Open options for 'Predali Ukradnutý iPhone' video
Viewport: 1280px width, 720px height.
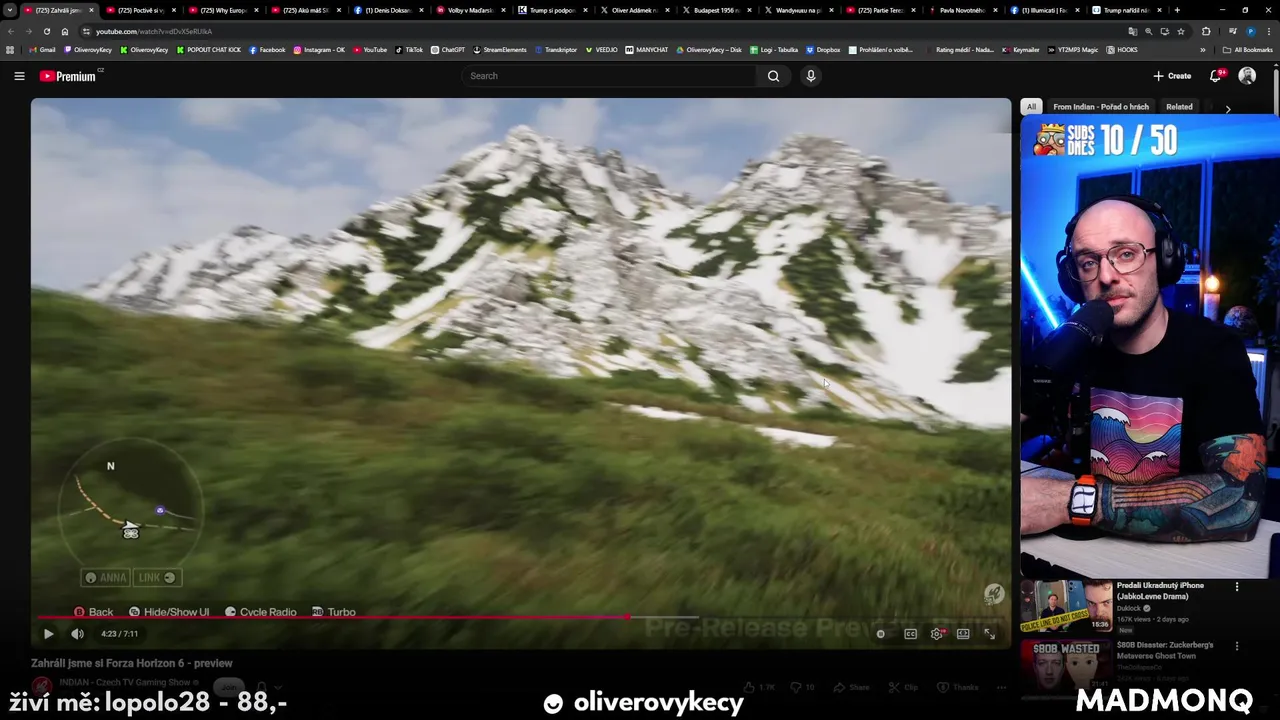pos(1237,587)
